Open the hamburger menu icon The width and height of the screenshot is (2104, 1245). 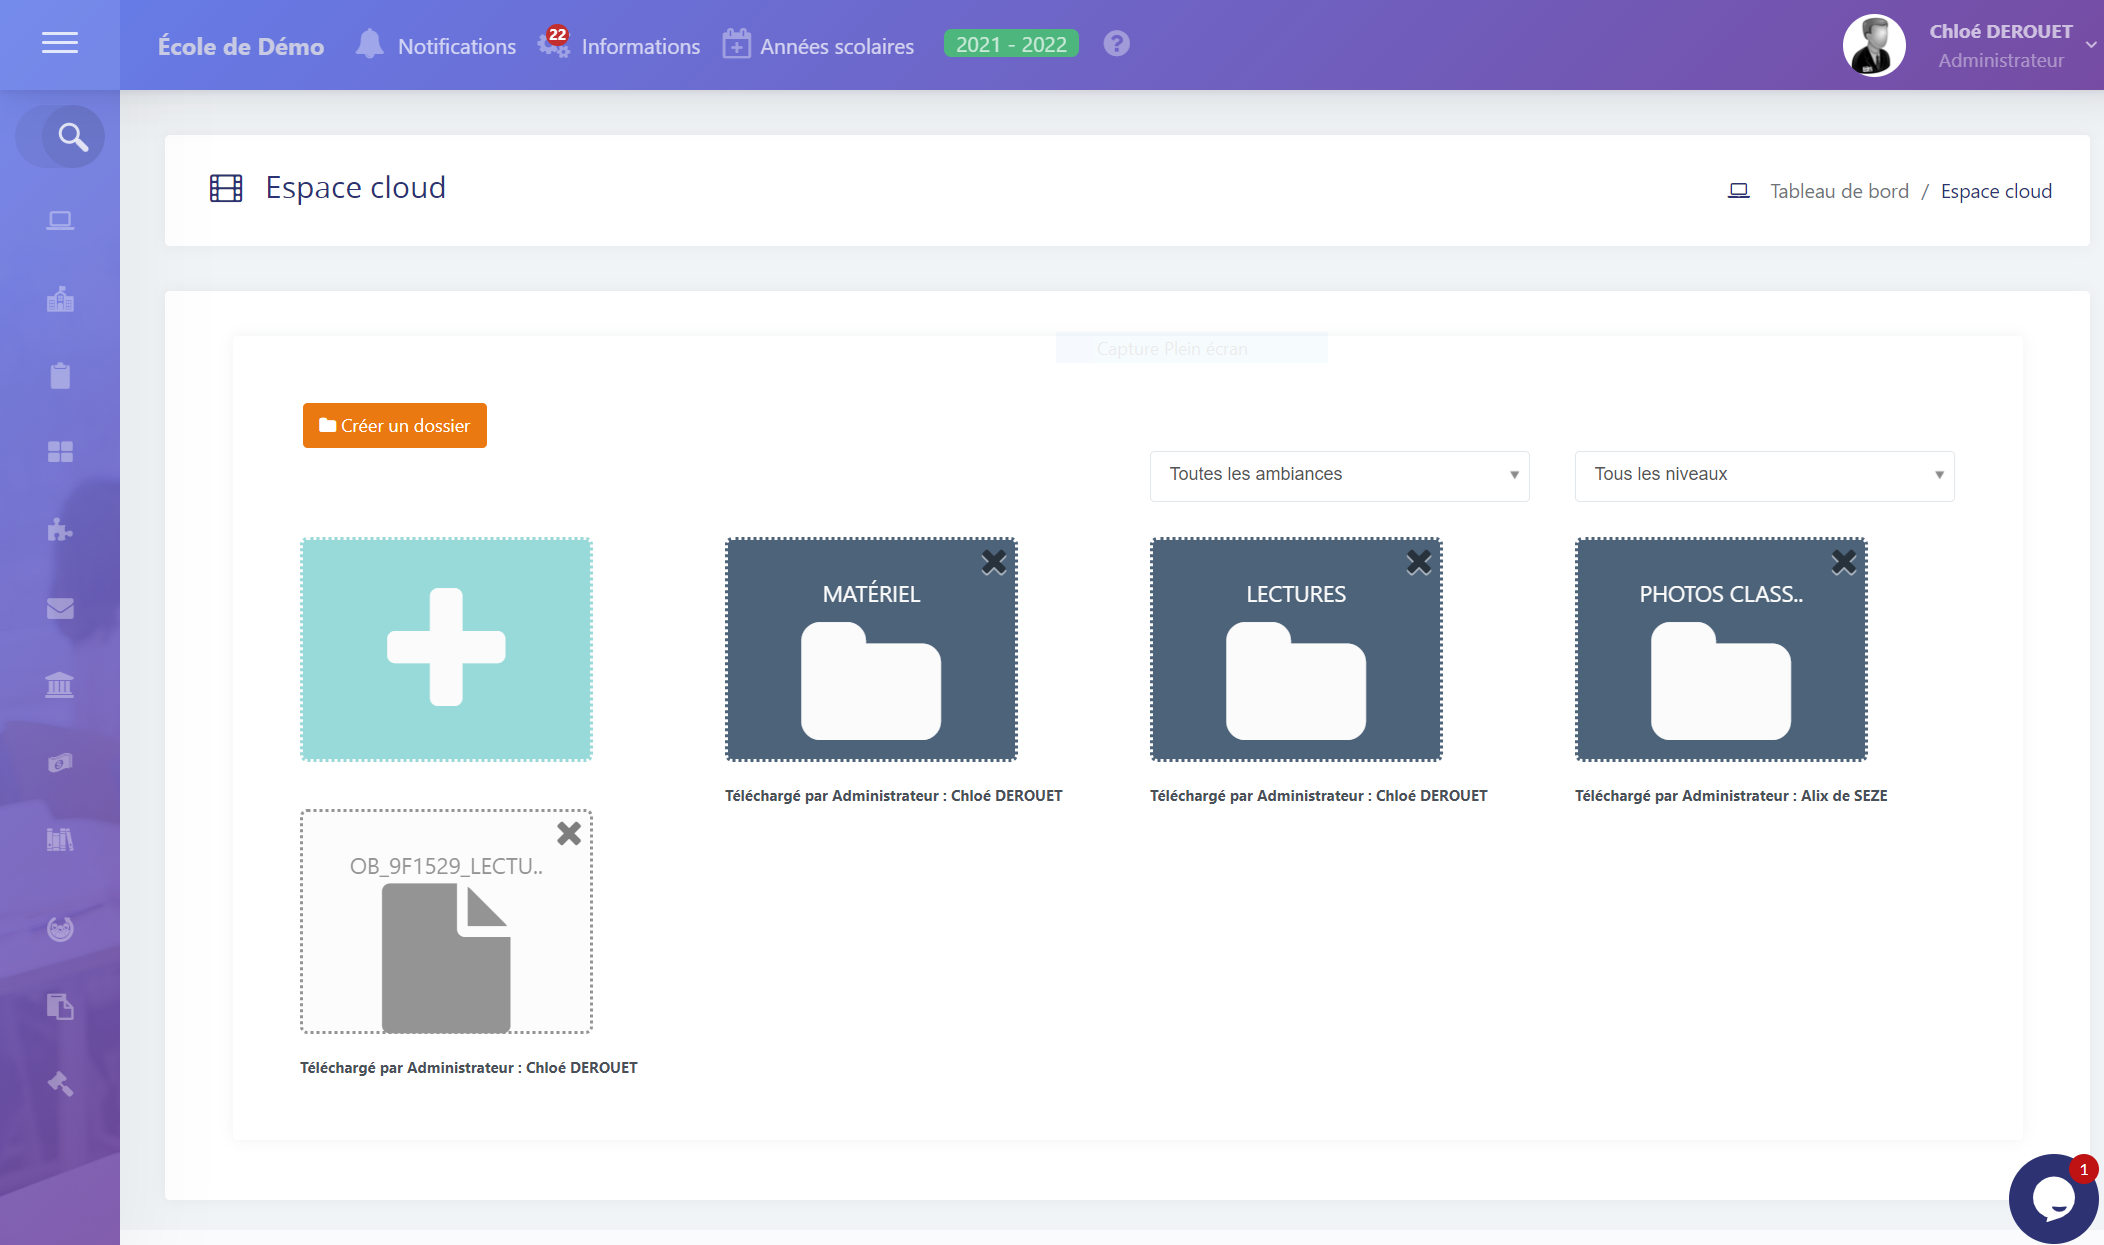click(60, 43)
